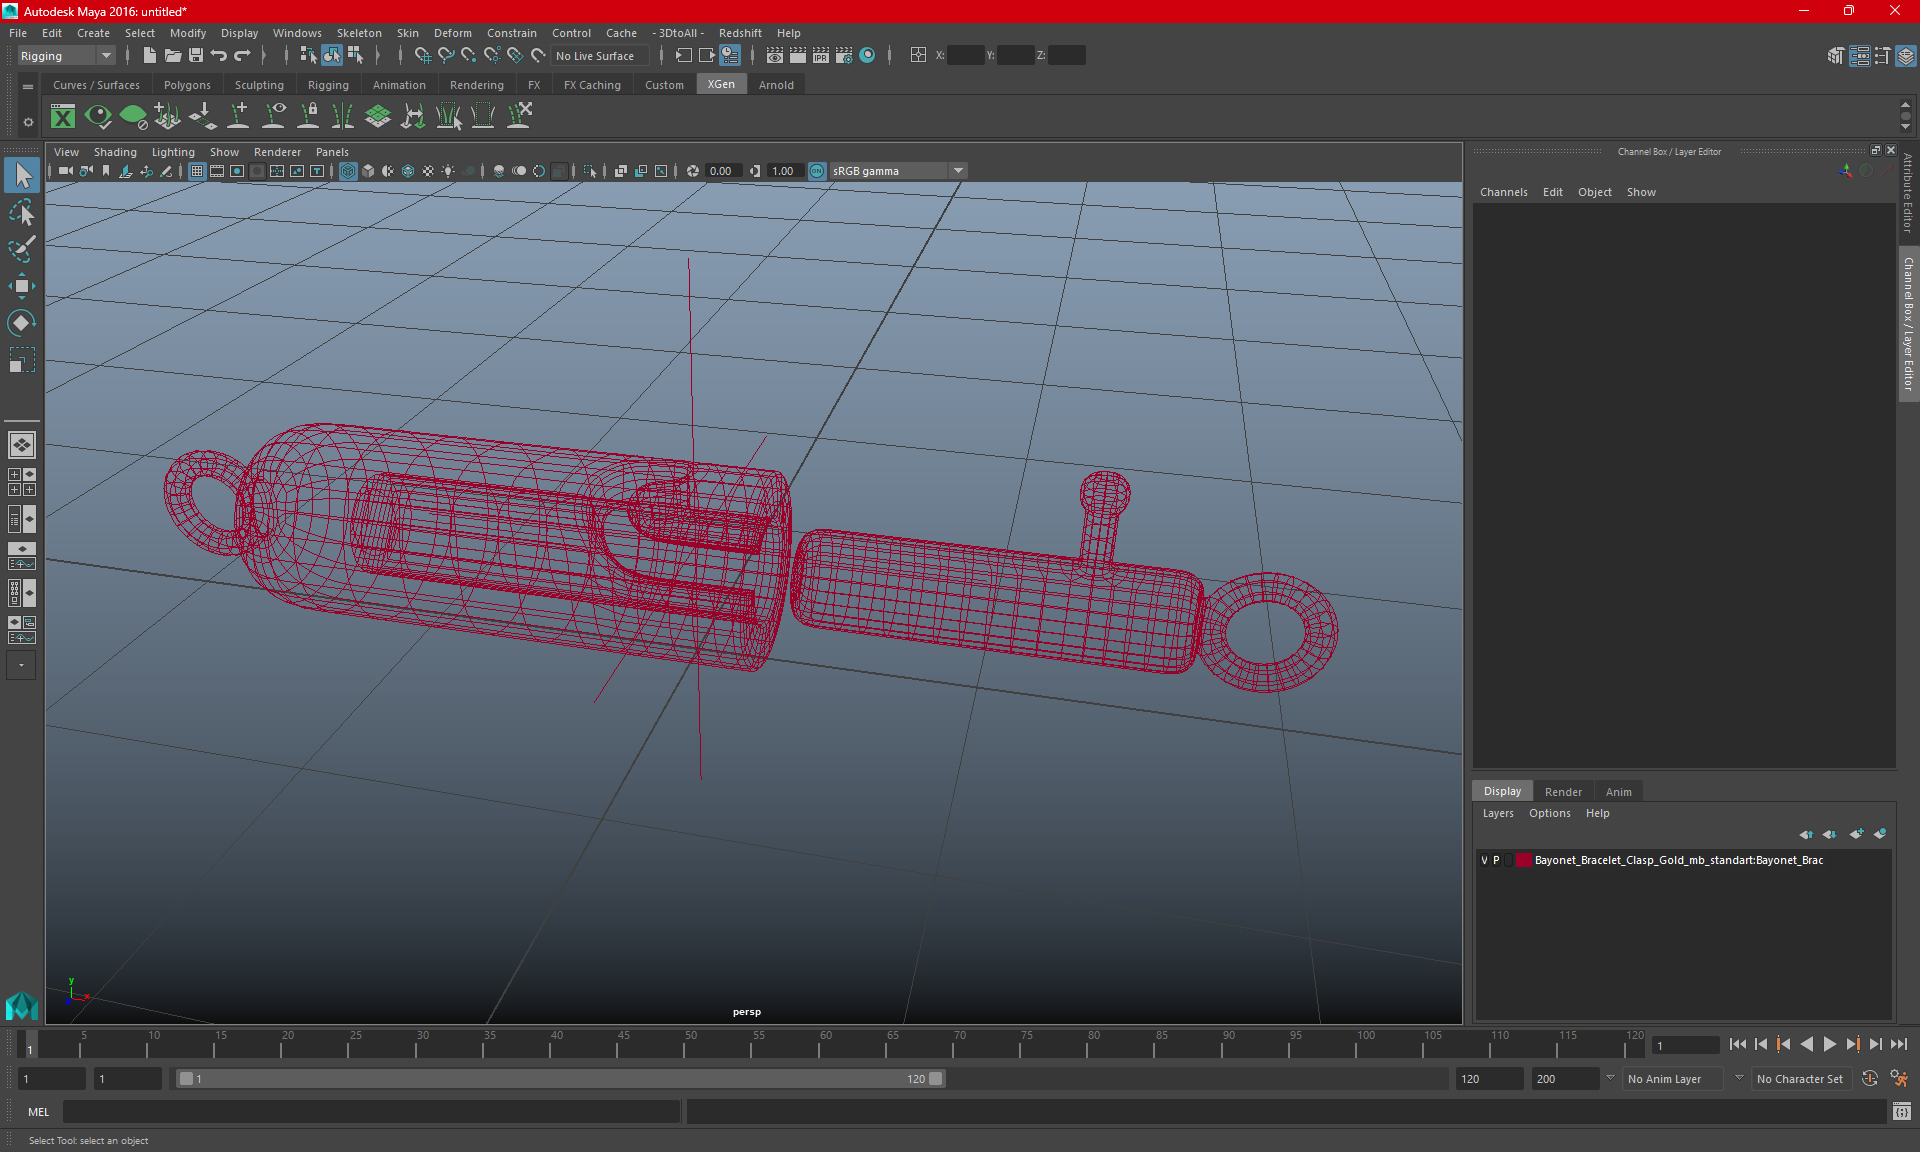Select the Lasso Select tool
Screen dimensions: 1920x1152
(21, 212)
